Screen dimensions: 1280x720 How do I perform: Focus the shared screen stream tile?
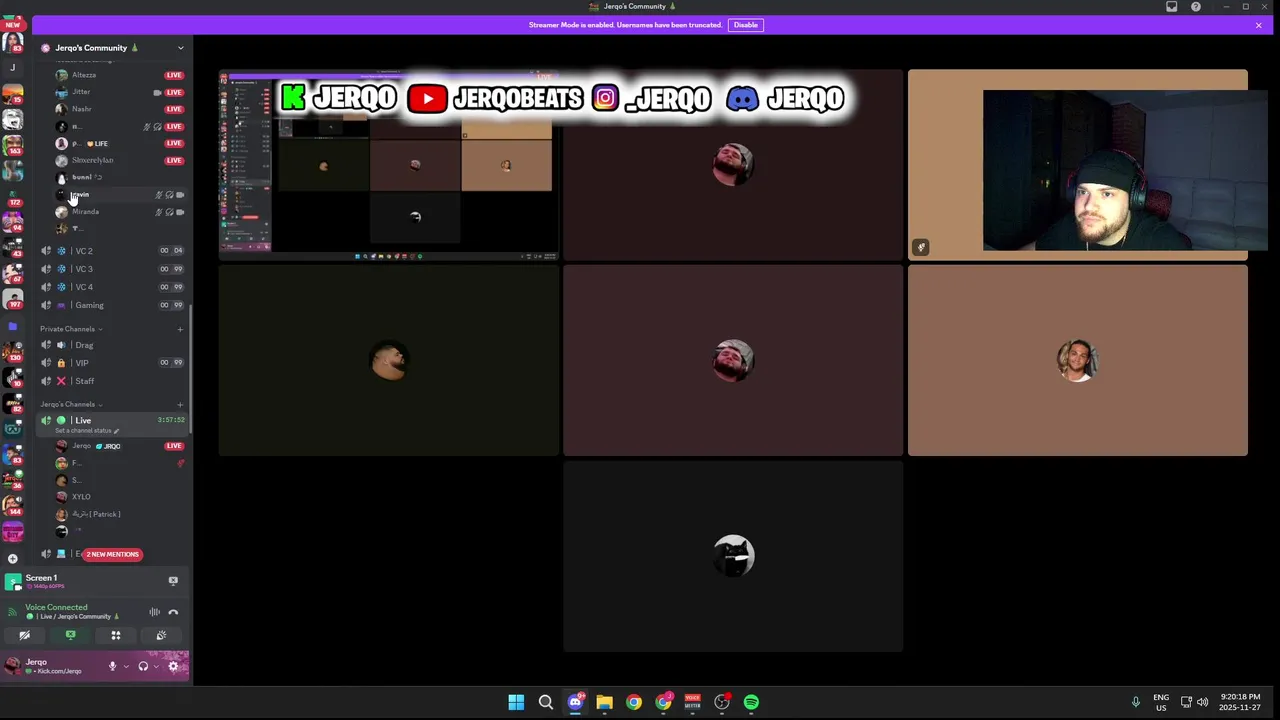click(389, 165)
